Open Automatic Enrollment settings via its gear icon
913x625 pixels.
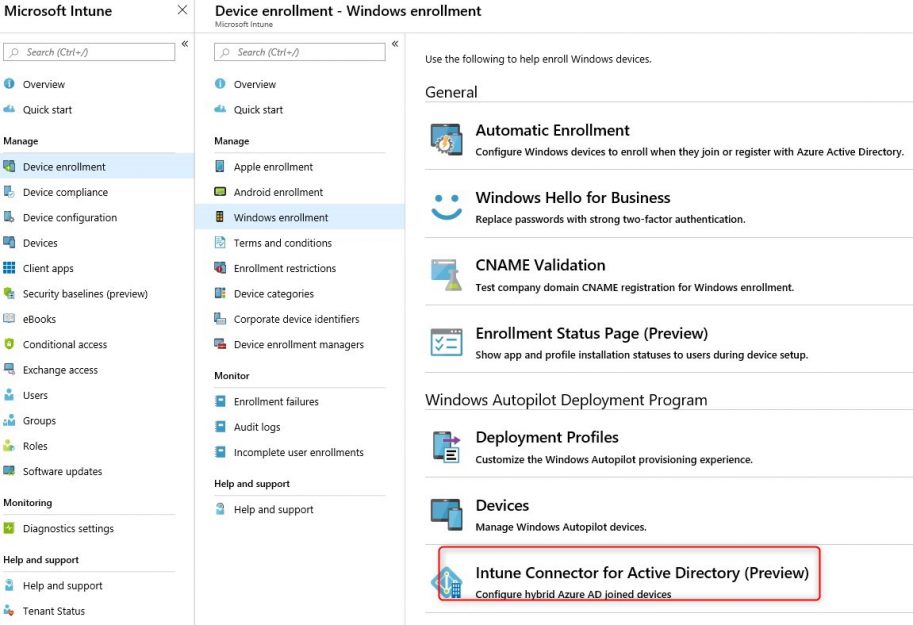pos(444,137)
